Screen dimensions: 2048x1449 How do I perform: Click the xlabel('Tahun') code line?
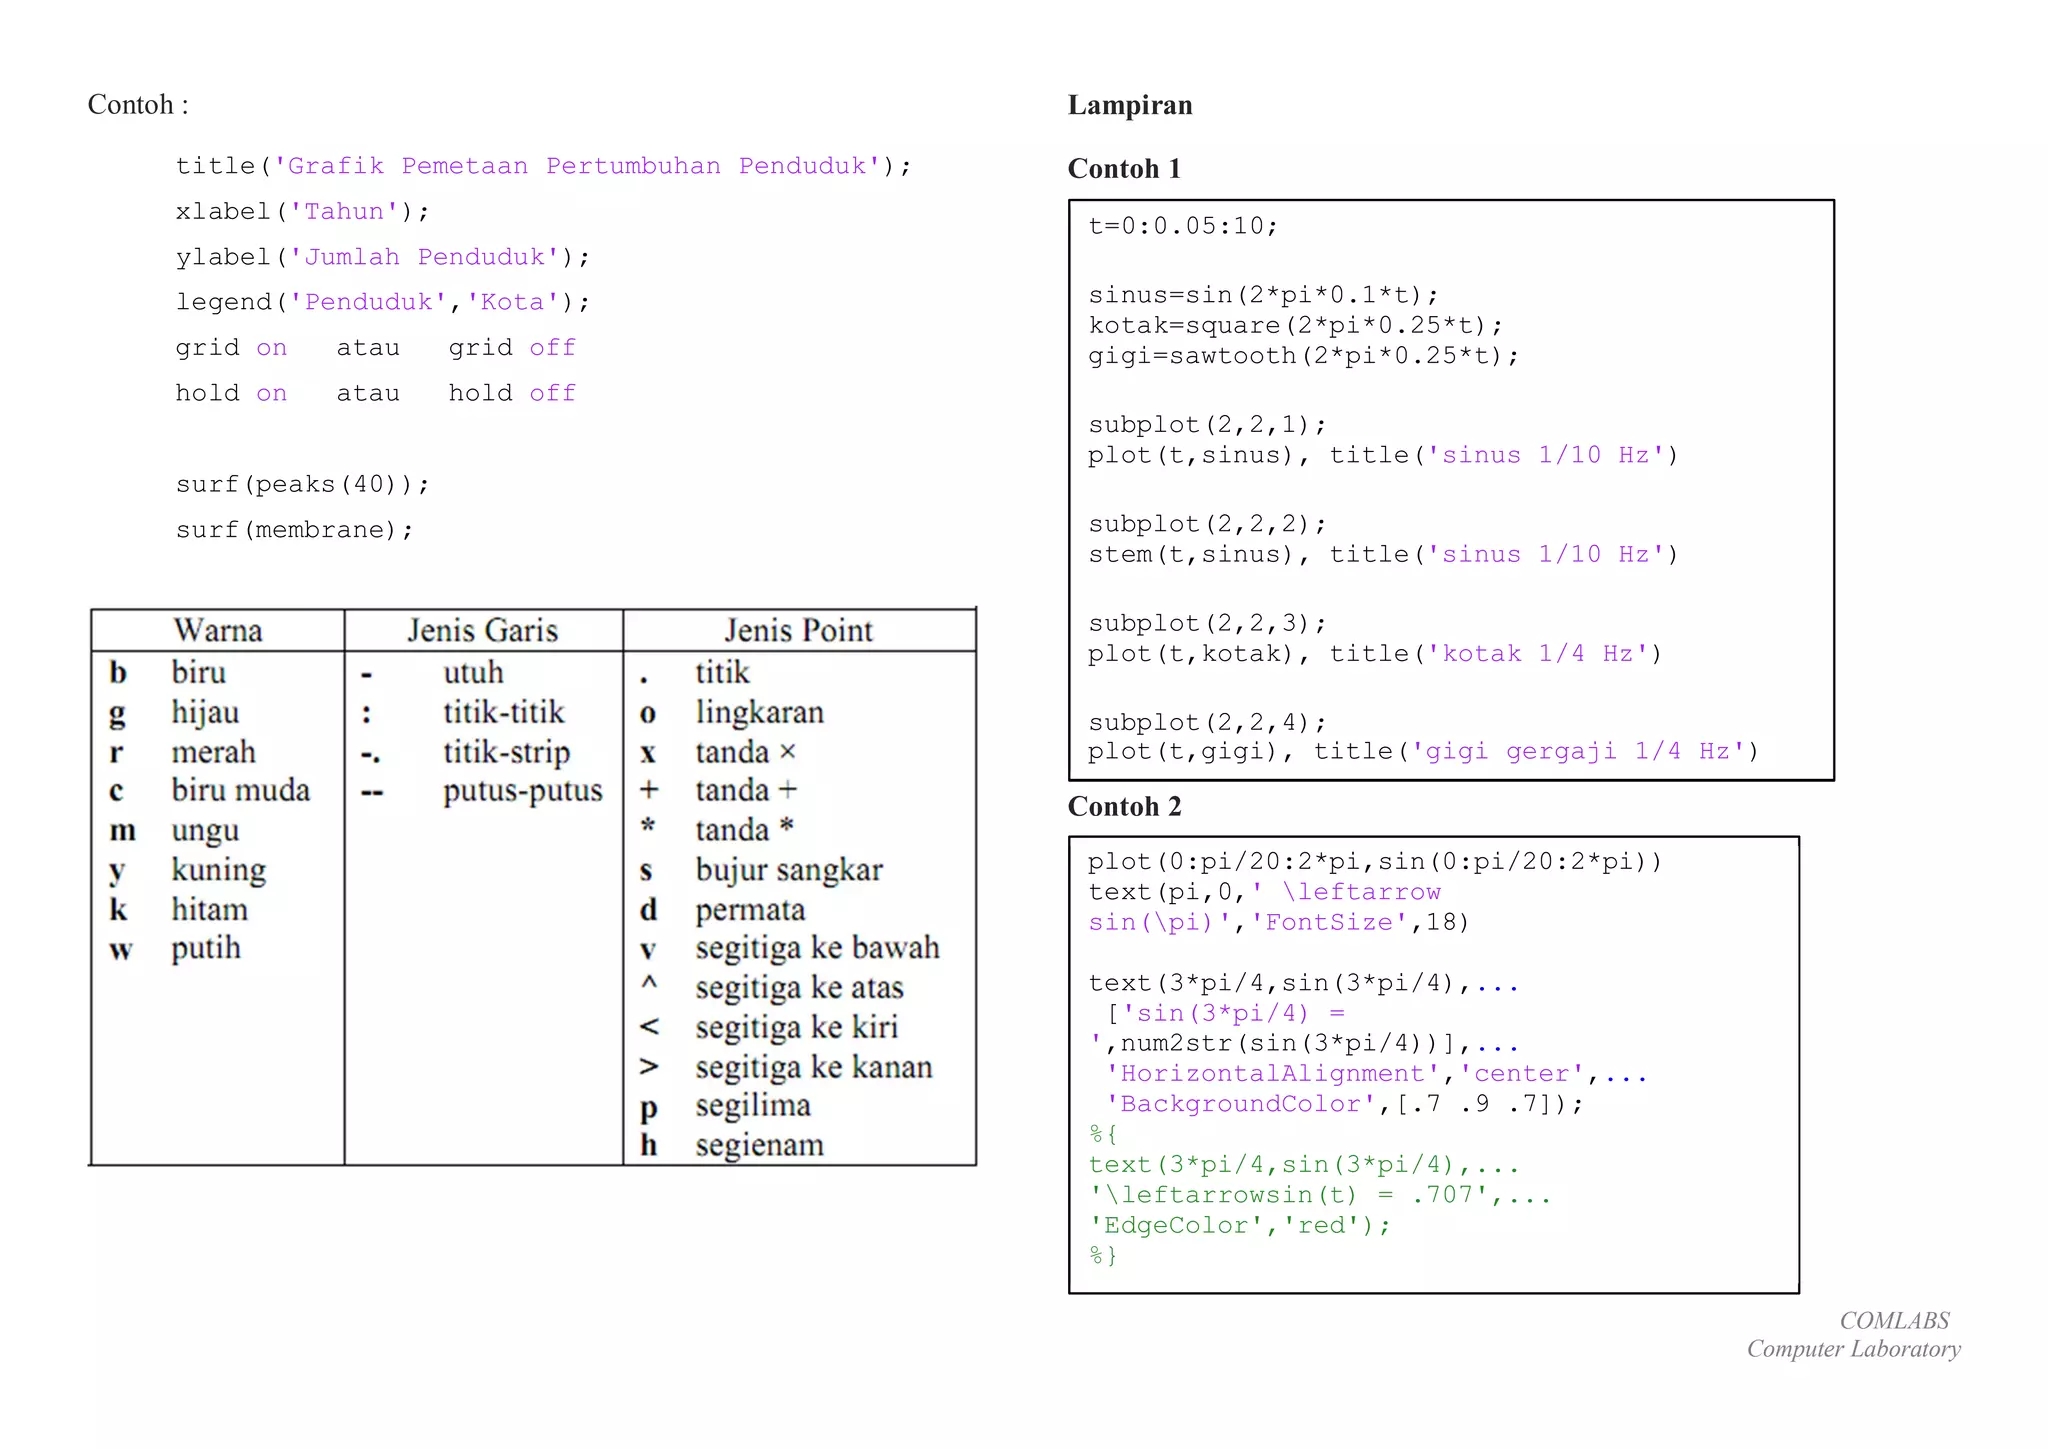pos(302,211)
